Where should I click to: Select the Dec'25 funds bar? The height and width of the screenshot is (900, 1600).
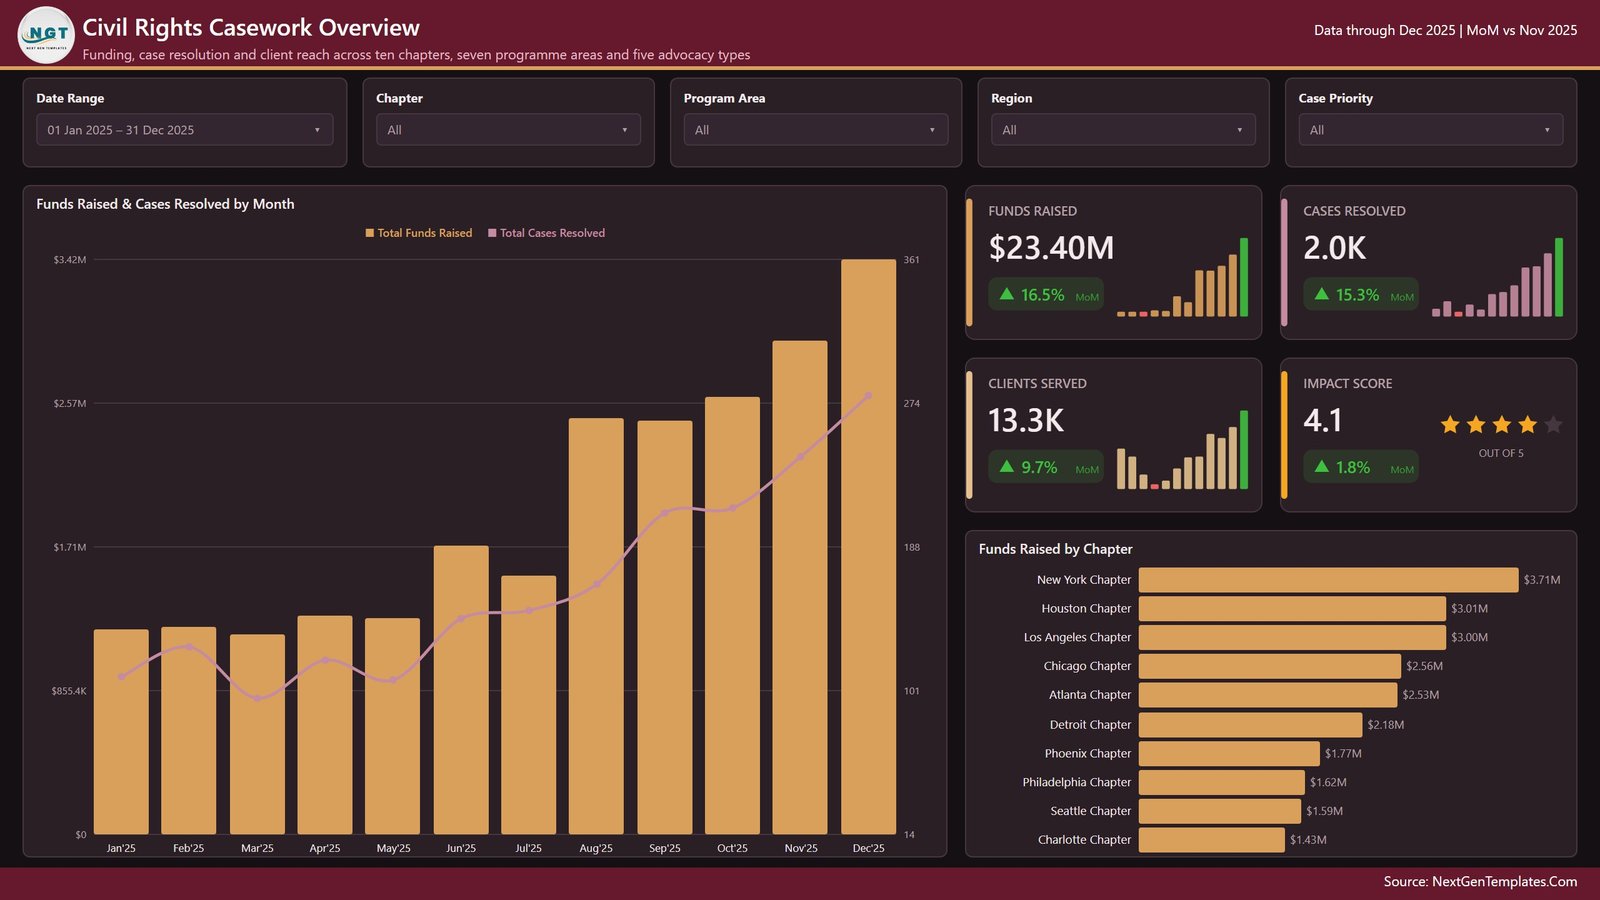click(868, 547)
